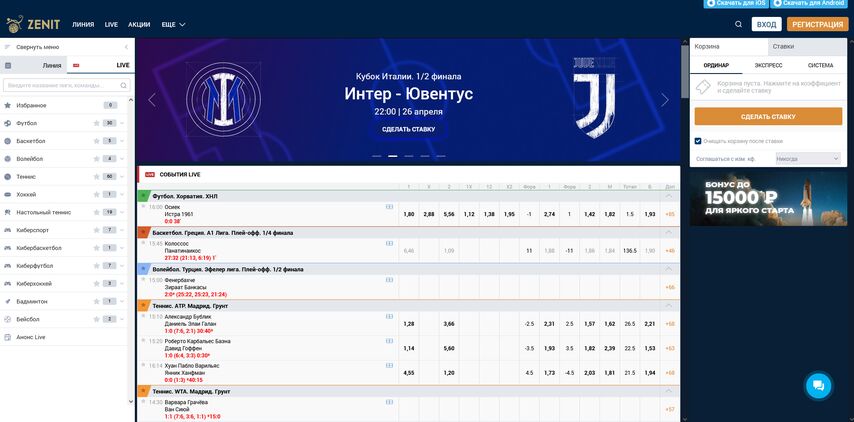The height and width of the screenshot is (422, 854).
Task: Select the last banner slide indicator
Action: pyautogui.click(x=441, y=156)
